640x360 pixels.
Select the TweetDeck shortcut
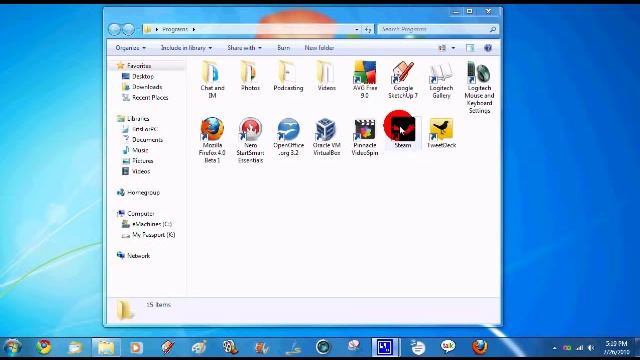click(x=441, y=133)
